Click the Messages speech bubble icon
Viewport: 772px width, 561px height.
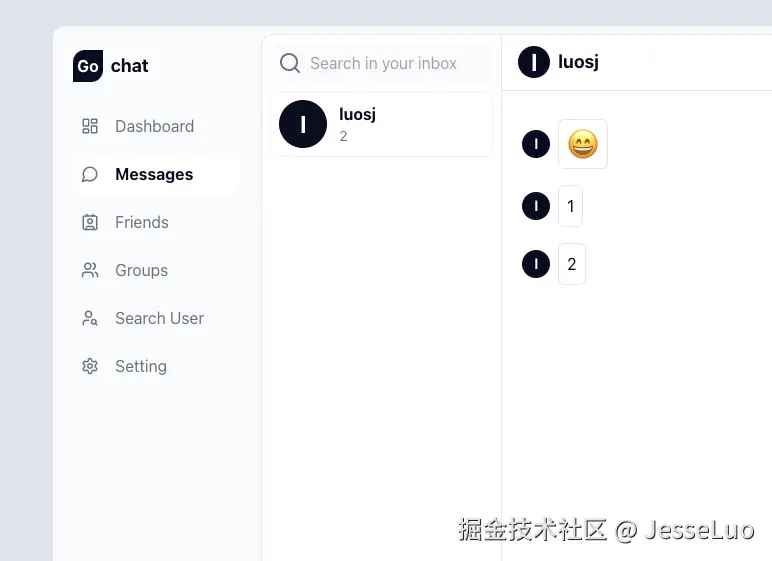[x=90, y=174]
